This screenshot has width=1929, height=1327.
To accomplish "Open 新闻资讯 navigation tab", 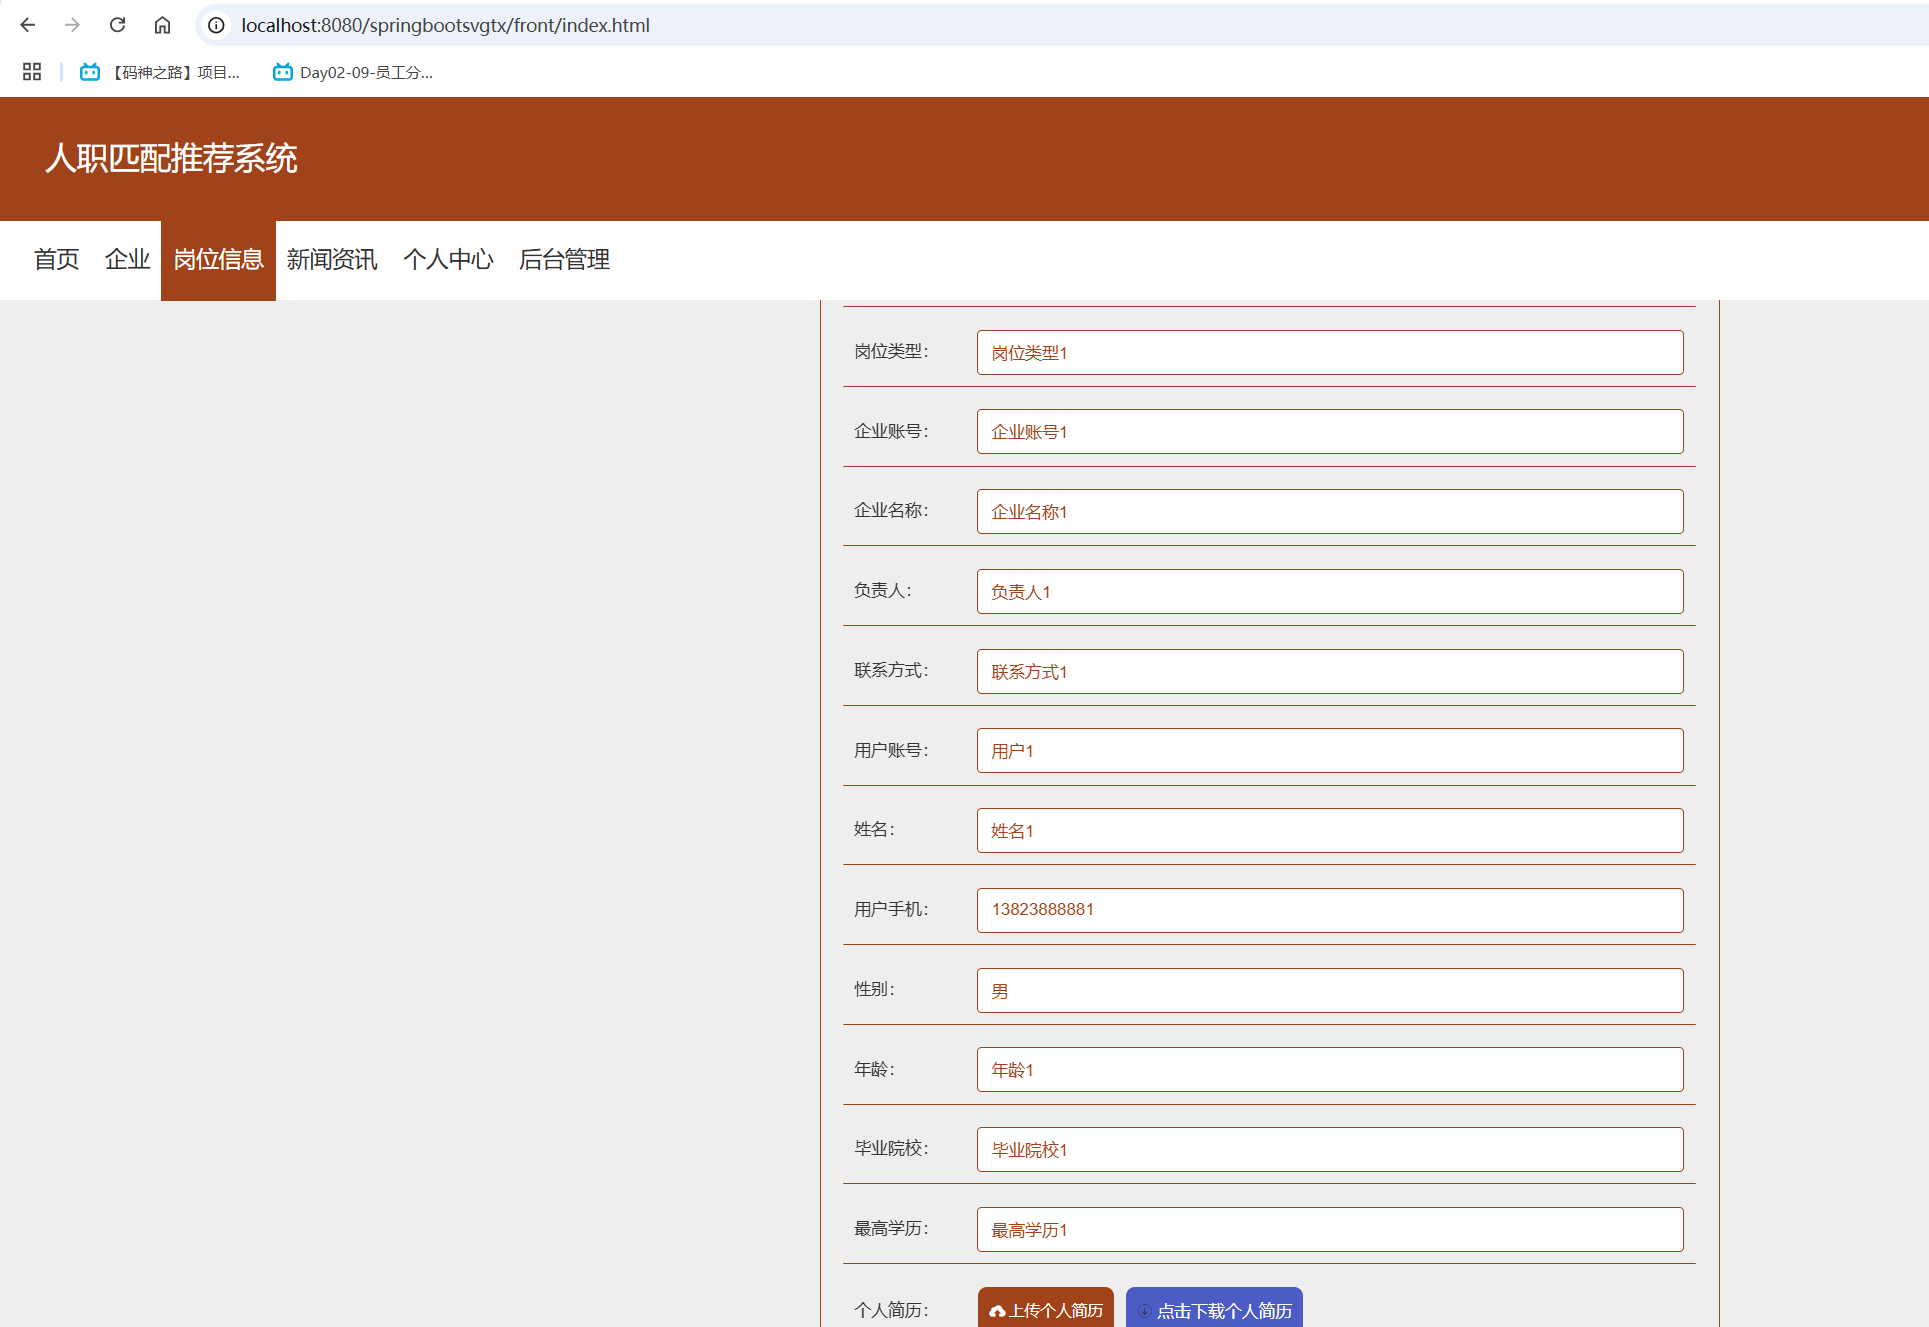I will pyautogui.click(x=332, y=260).
